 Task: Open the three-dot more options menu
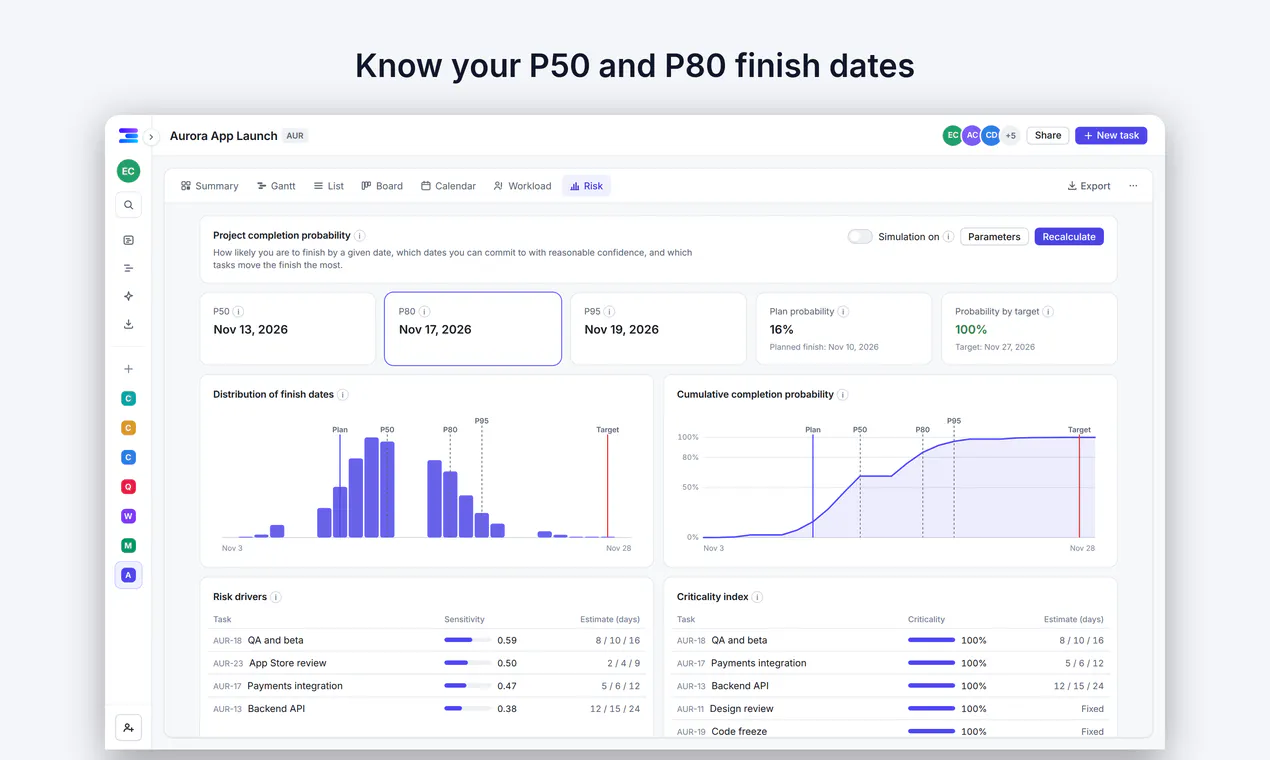pos(1133,186)
